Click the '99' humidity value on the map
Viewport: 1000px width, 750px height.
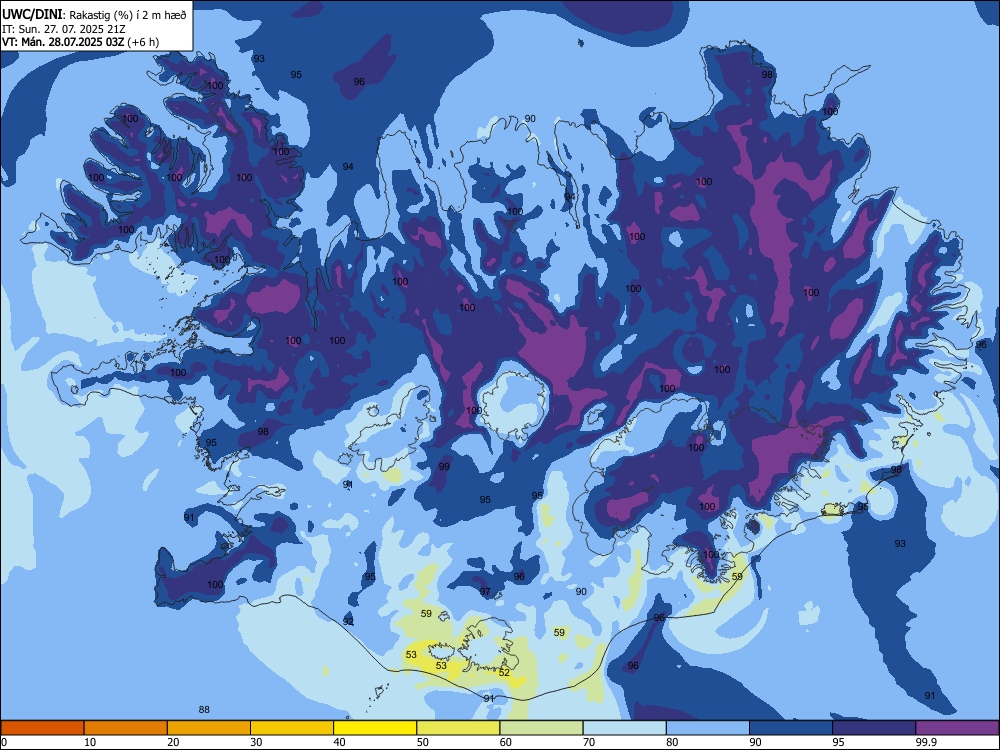(445, 466)
